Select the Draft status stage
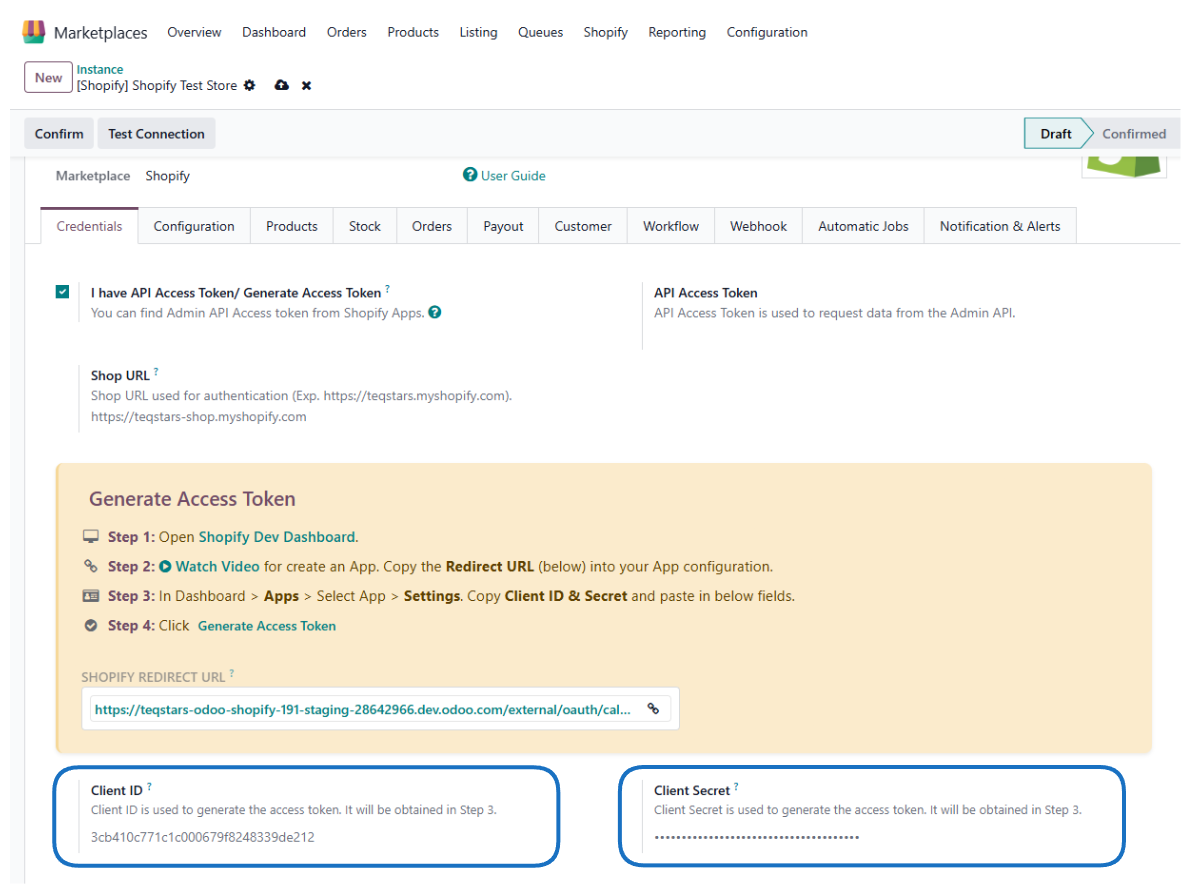Screen dimensions: 1190x893 (x=1056, y=134)
